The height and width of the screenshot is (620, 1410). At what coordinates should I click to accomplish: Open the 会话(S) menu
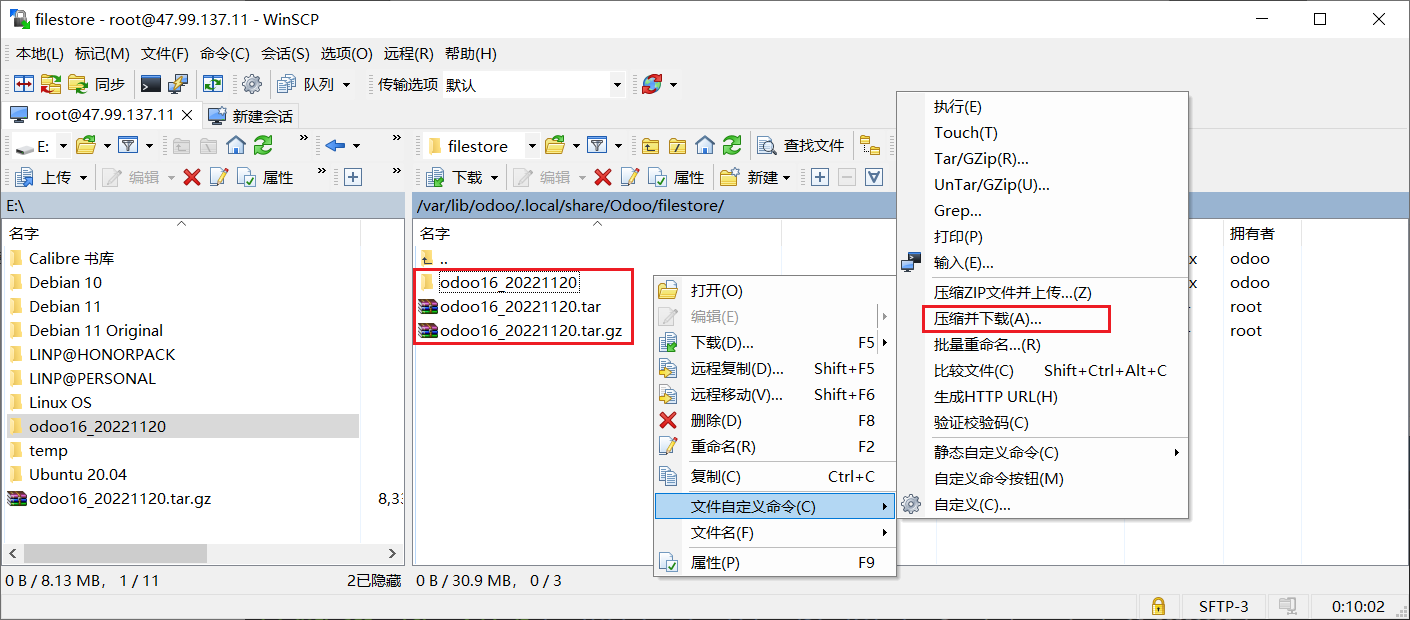pyautogui.click(x=285, y=53)
